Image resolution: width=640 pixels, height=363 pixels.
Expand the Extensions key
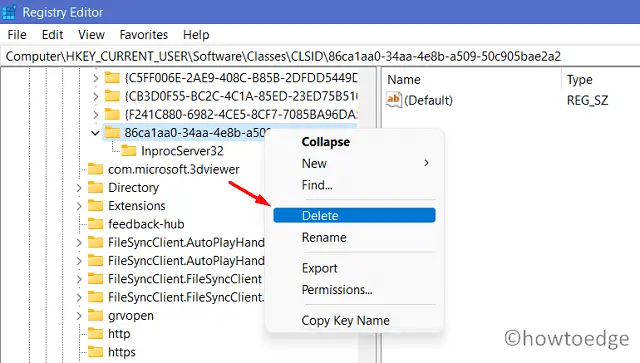(x=79, y=206)
